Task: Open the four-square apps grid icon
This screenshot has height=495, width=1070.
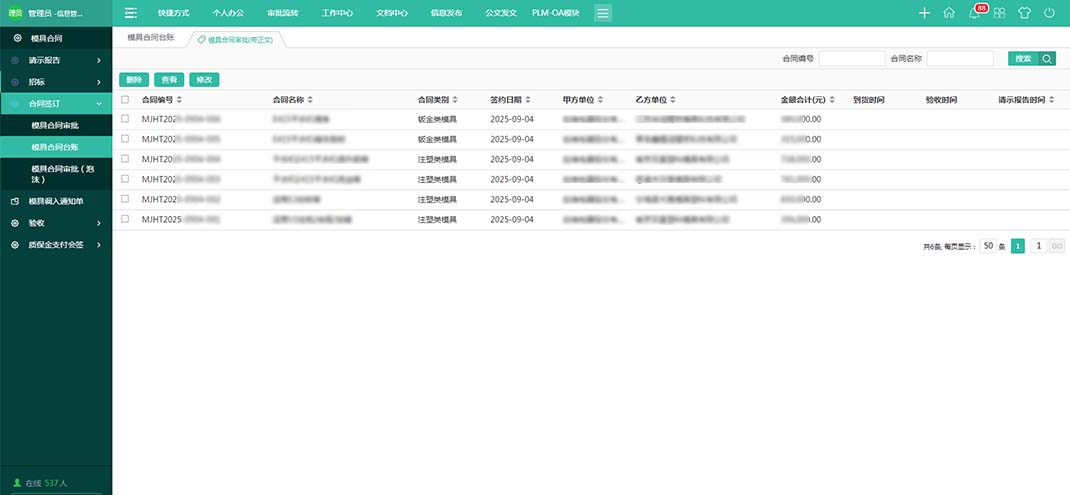Action: point(999,13)
